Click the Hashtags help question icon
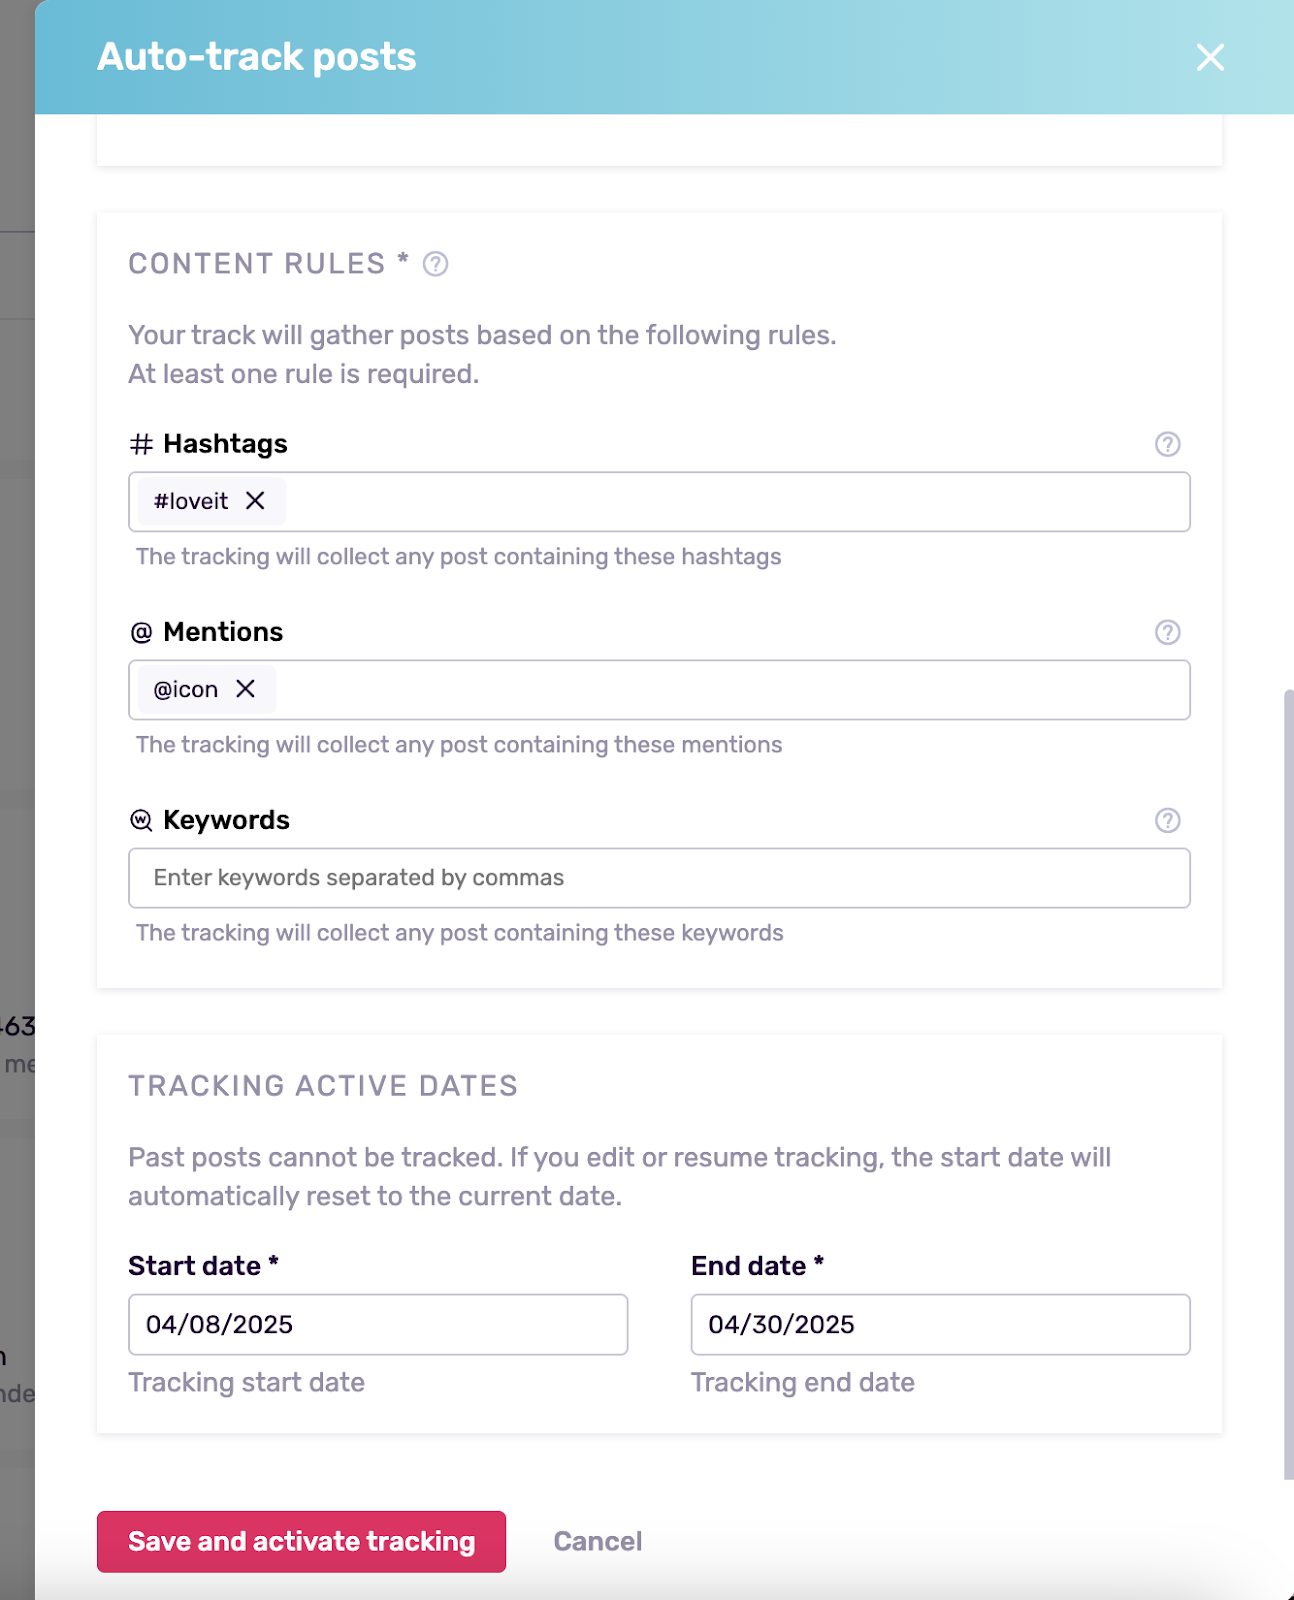The width and height of the screenshot is (1294, 1600). pyautogui.click(x=1167, y=444)
